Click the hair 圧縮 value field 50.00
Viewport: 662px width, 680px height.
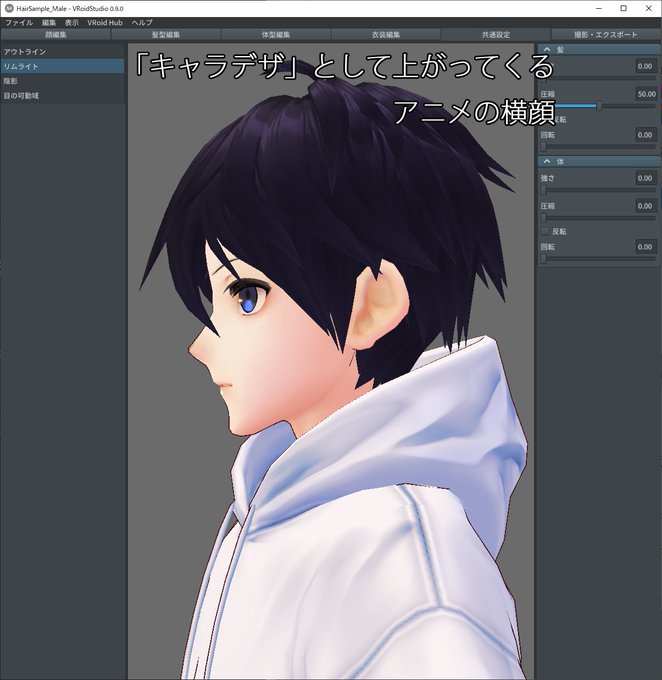[646, 94]
